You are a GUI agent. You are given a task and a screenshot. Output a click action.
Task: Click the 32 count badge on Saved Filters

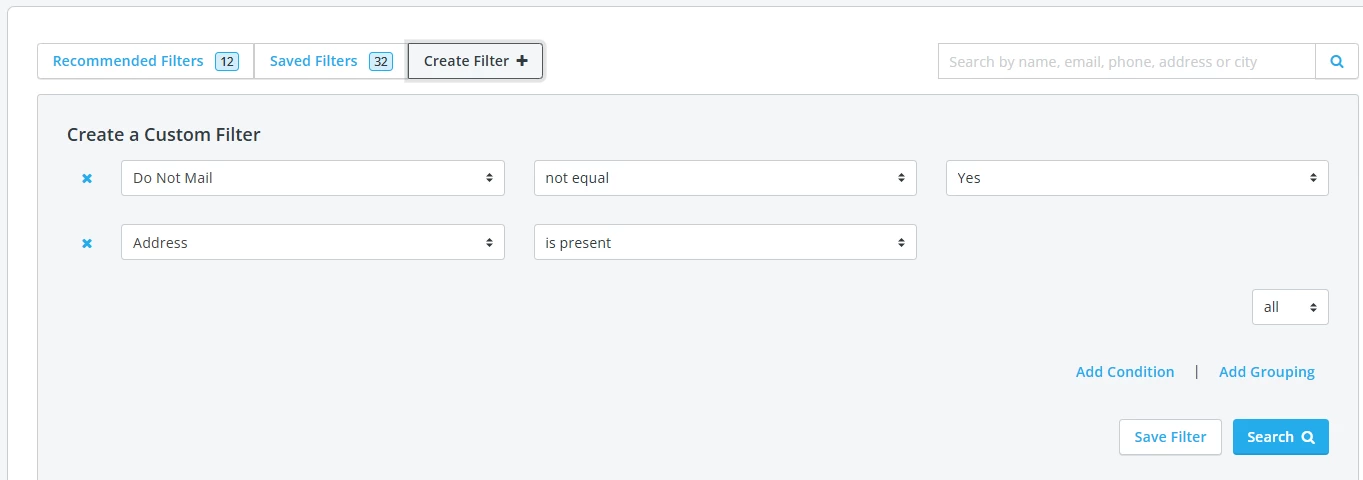coord(380,62)
